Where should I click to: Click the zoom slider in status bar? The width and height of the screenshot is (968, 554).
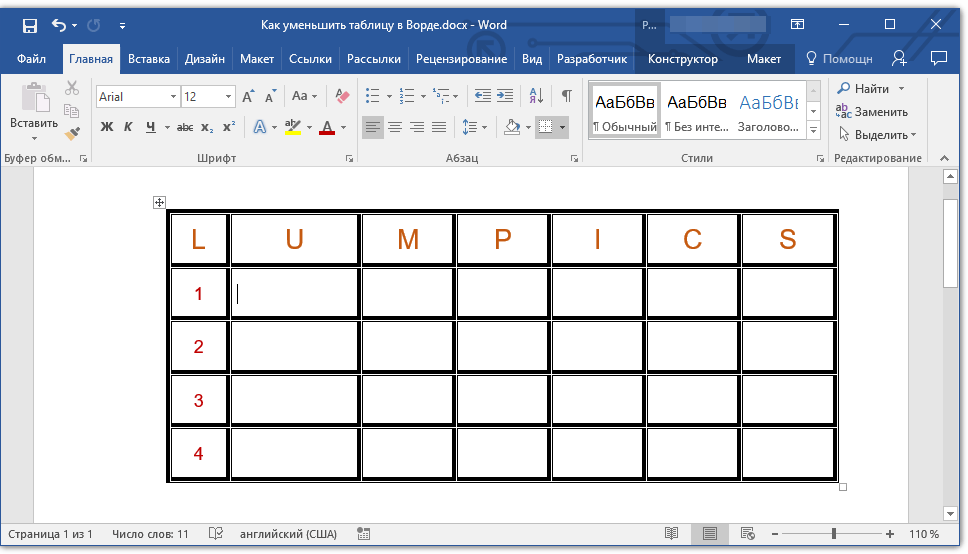pos(833,534)
